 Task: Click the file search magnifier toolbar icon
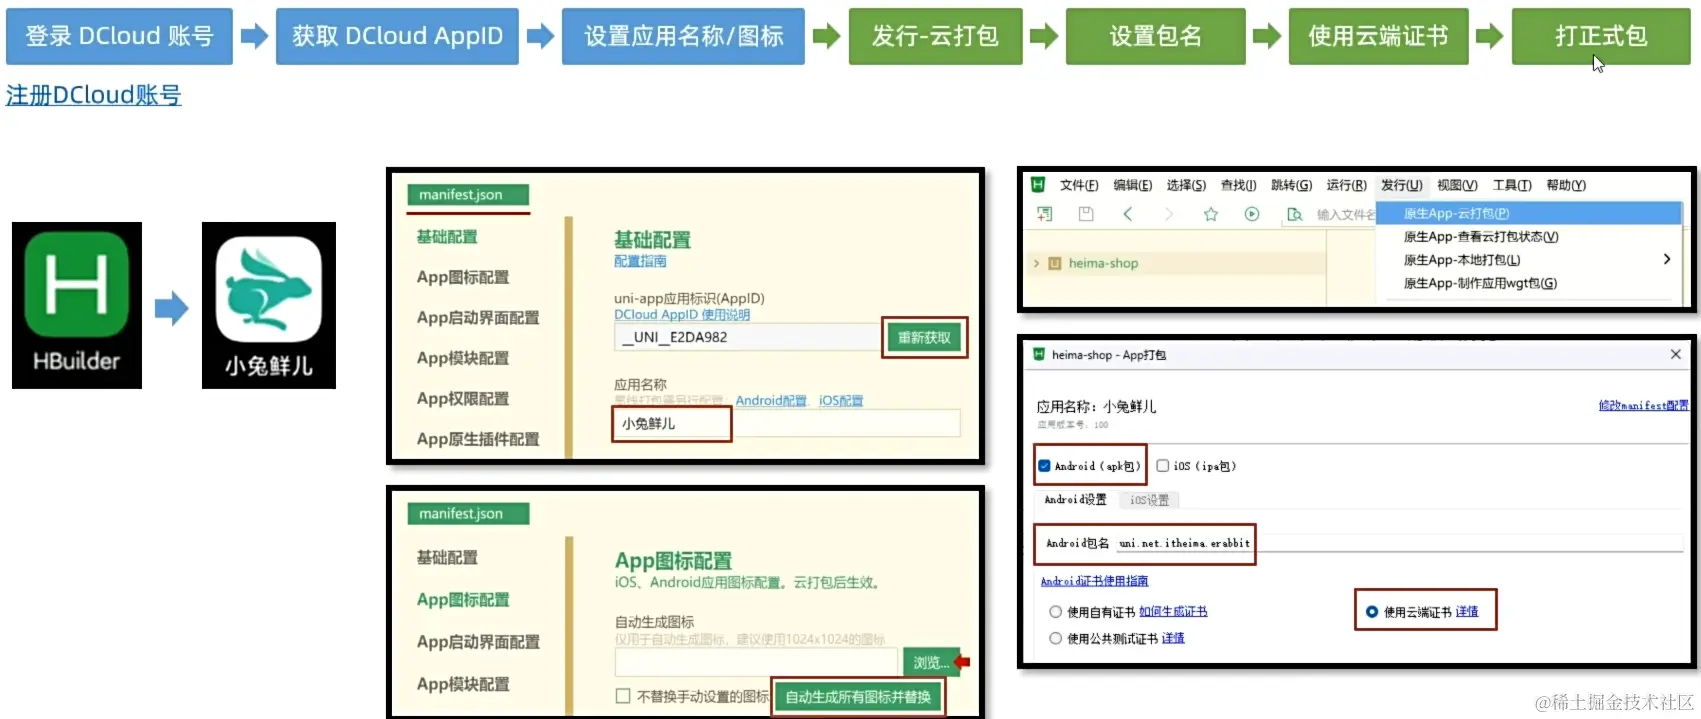click(x=1295, y=214)
